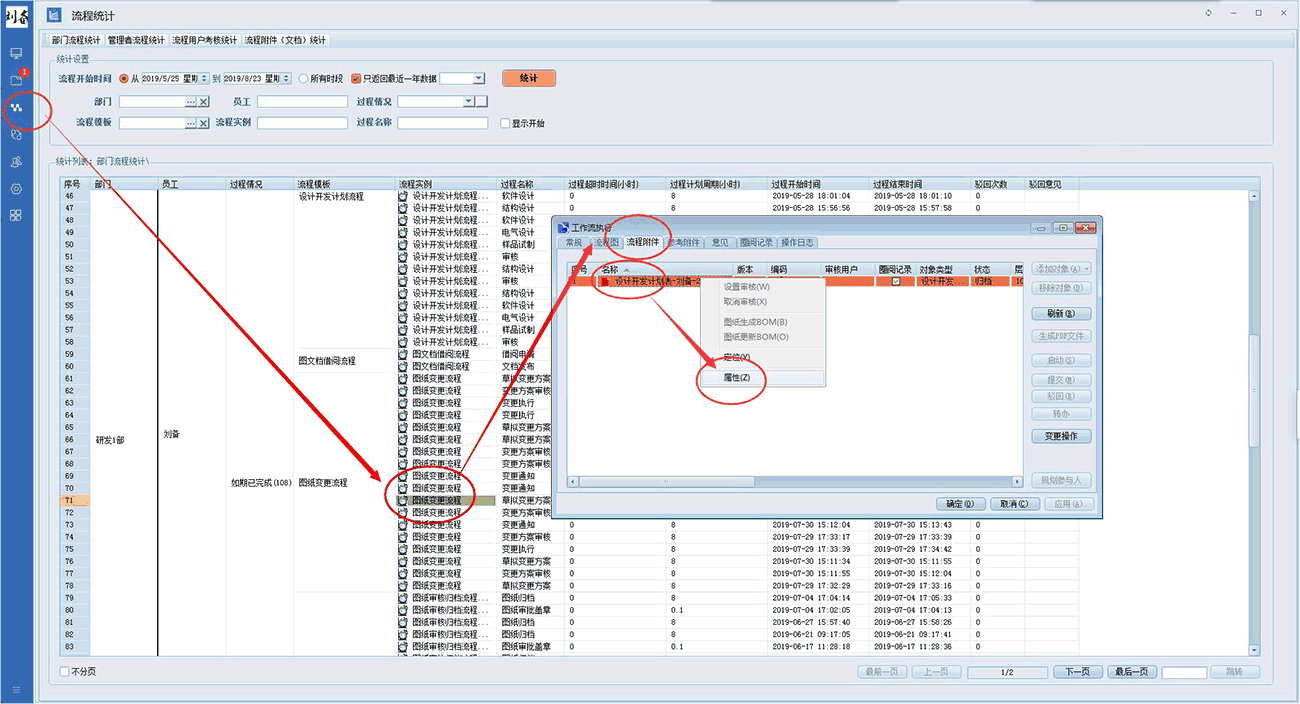
Task: Open 常规 tab in workflow dialog
Action: 573,243
